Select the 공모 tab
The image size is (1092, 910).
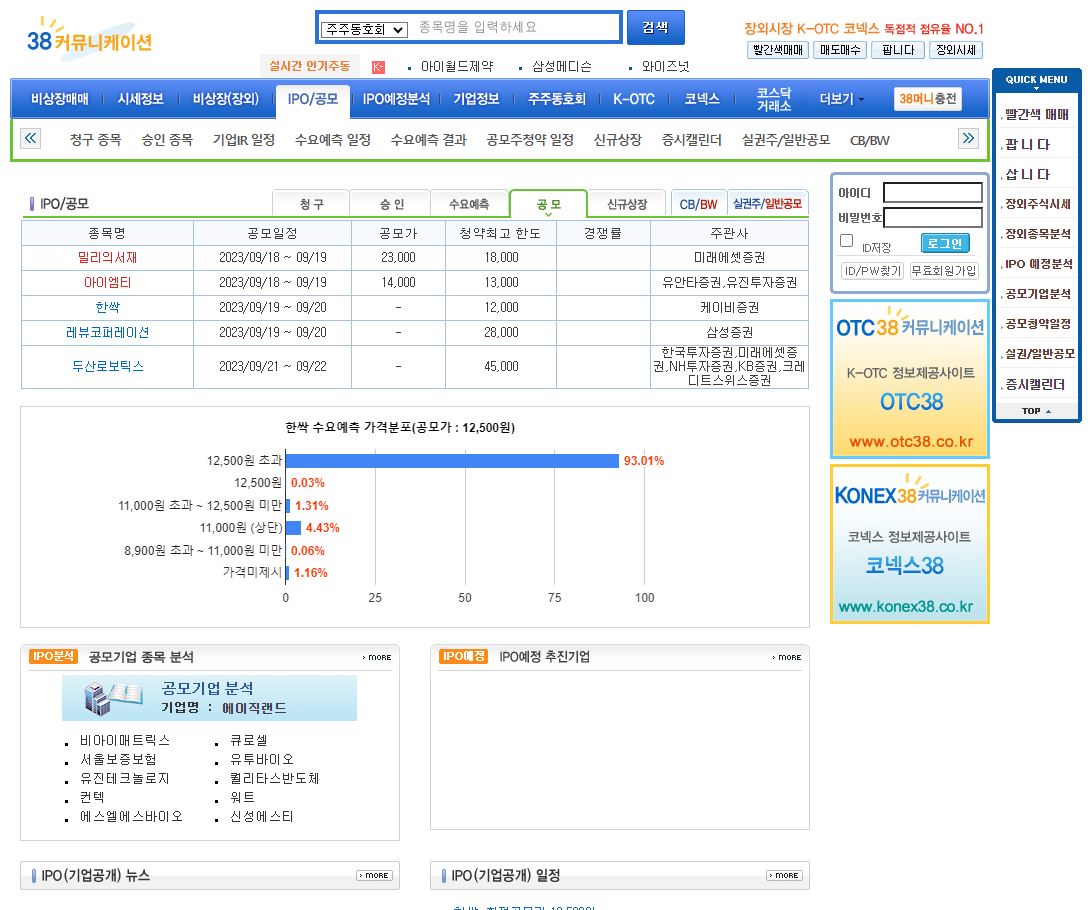point(549,204)
